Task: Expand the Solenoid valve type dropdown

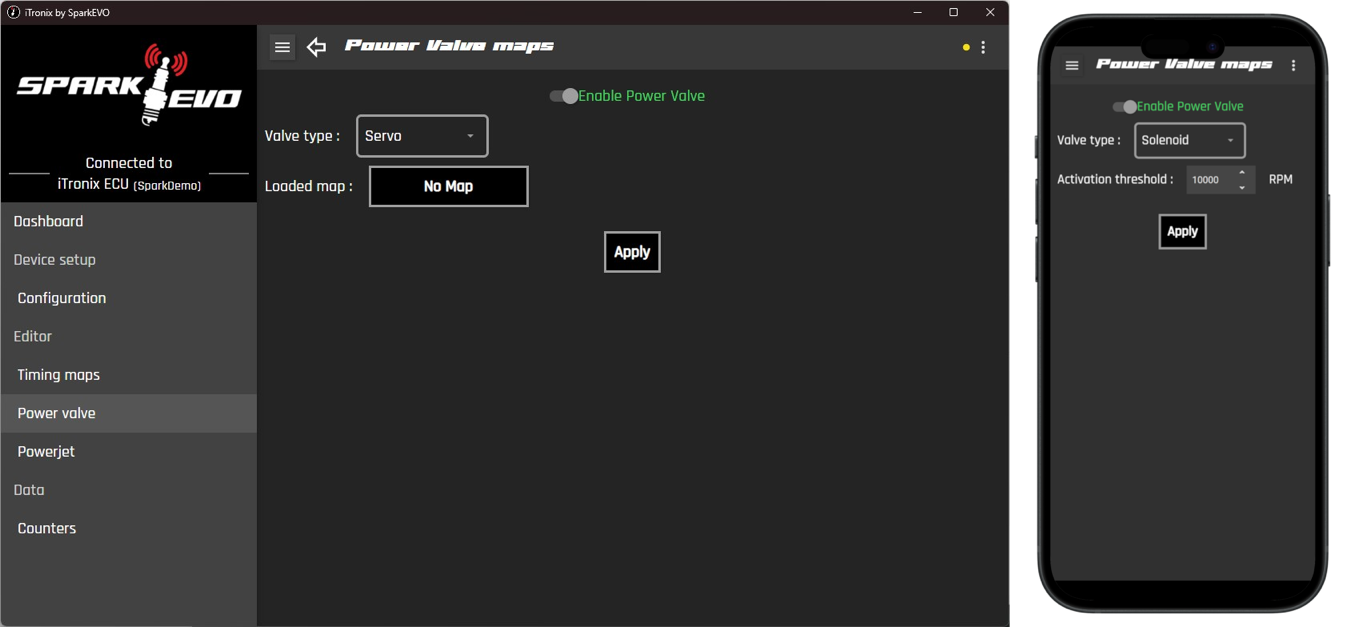Action: pyautogui.click(x=1189, y=141)
